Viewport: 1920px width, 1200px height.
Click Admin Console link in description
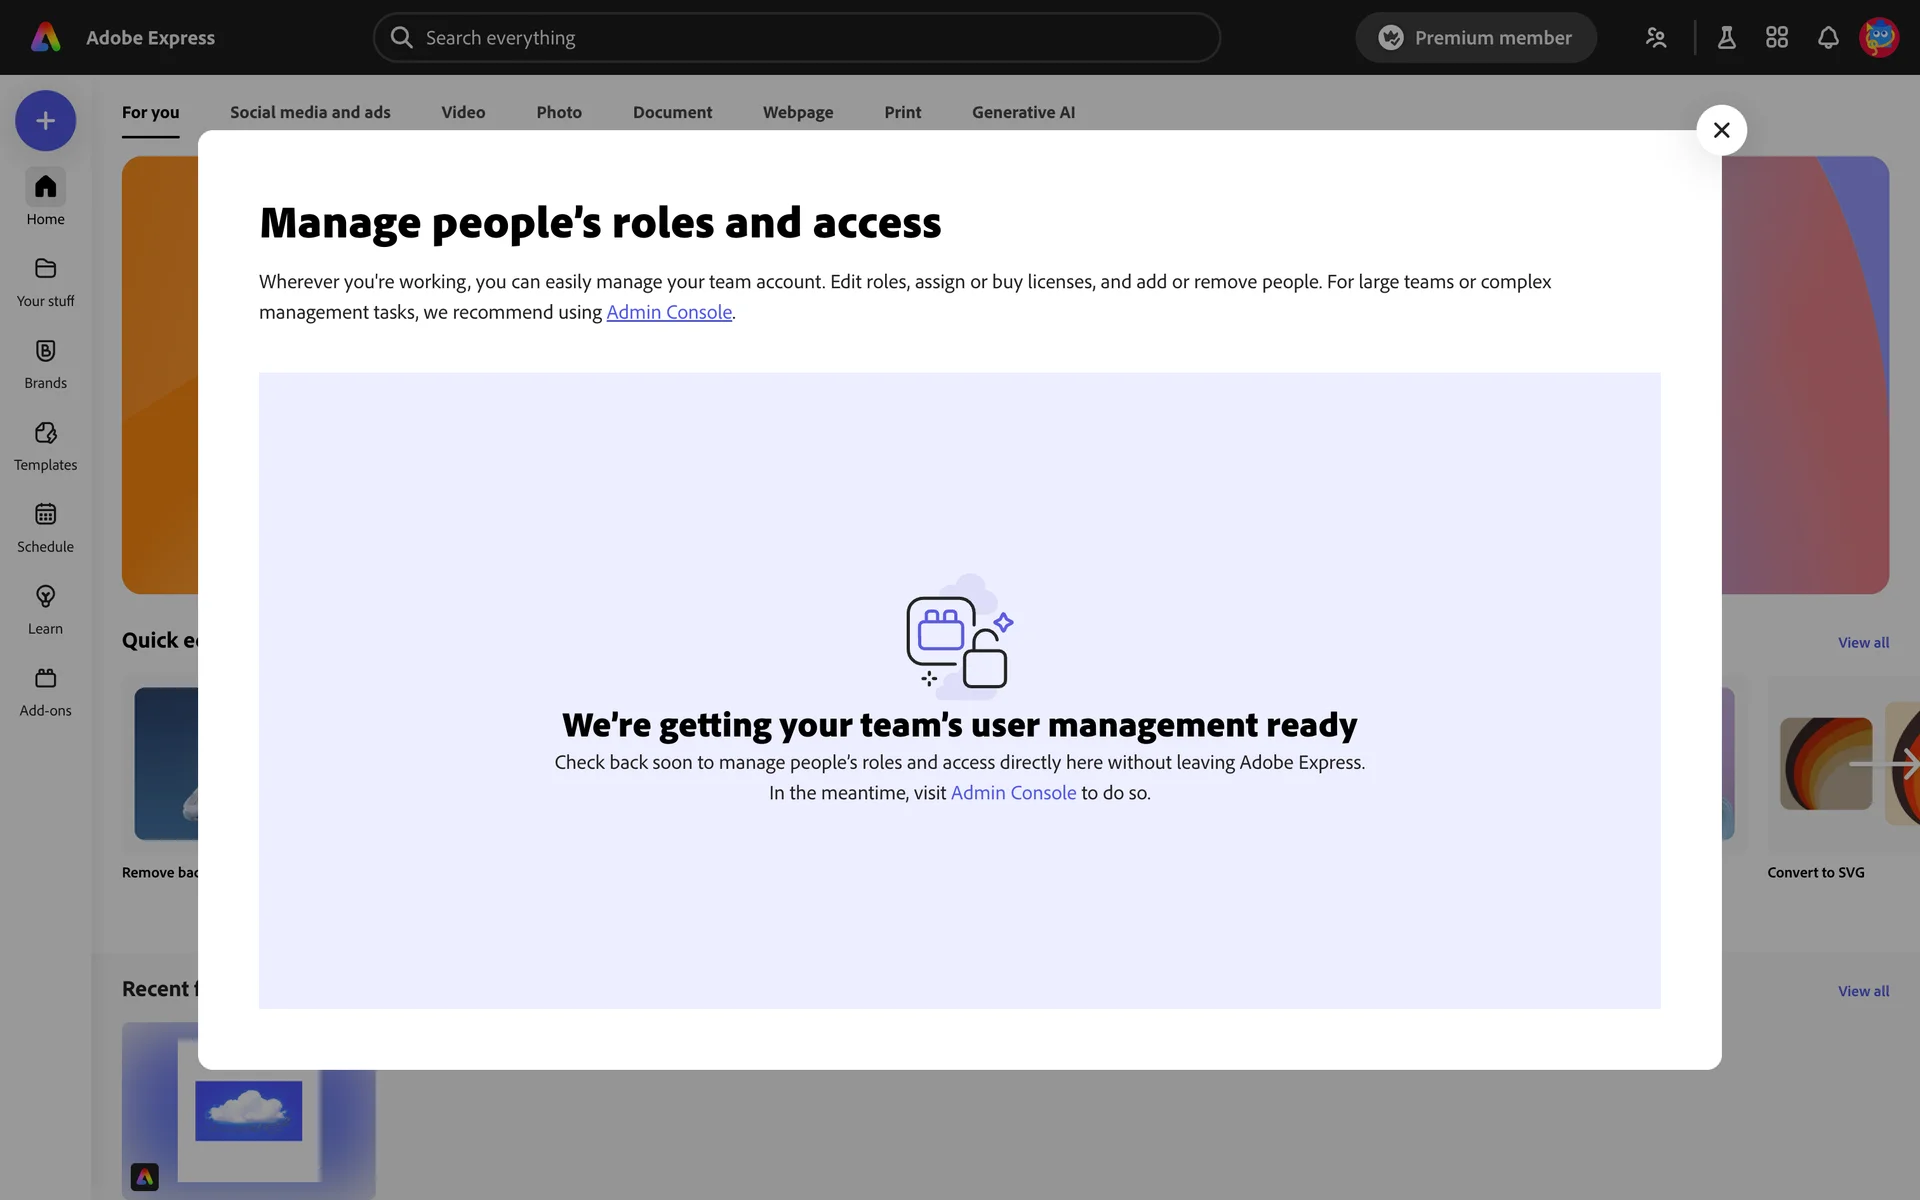[668, 312]
